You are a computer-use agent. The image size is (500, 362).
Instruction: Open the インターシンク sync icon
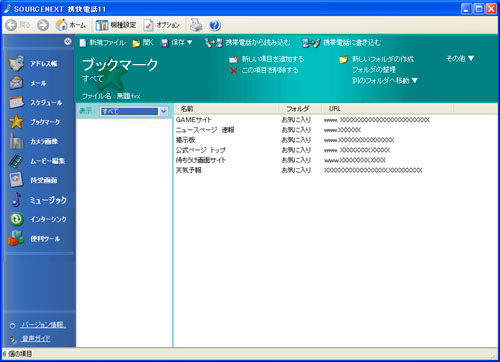(x=16, y=219)
